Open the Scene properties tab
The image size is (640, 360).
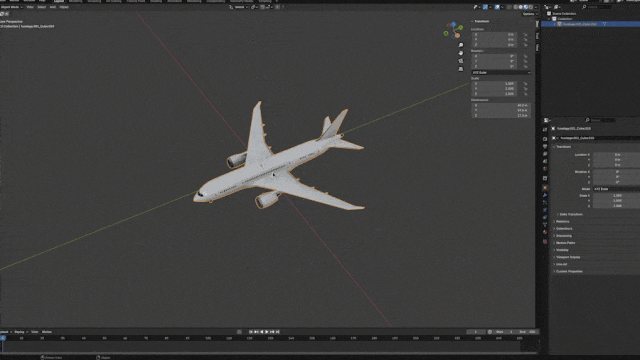pos(545,161)
